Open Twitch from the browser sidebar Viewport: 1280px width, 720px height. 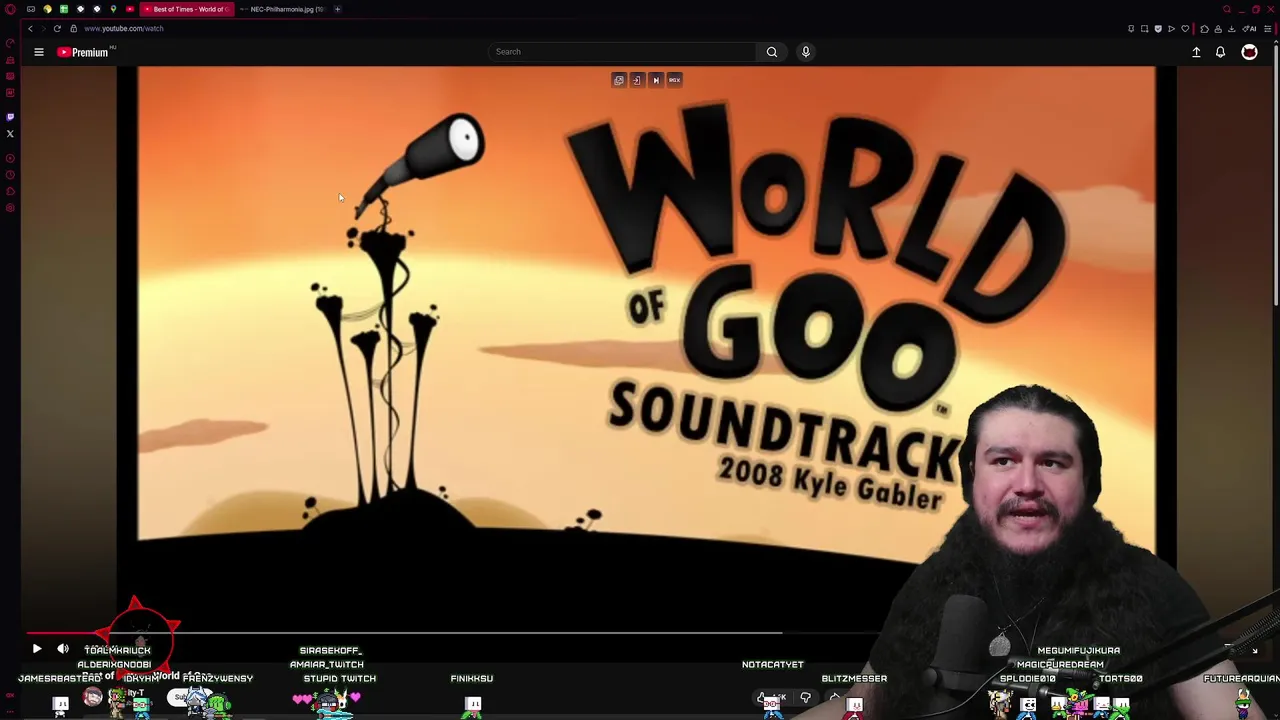[10, 117]
